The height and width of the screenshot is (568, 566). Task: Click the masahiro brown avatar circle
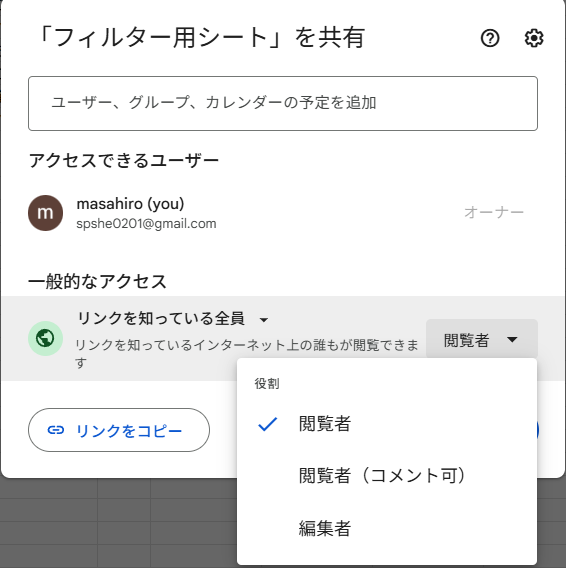pyautogui.click(x=45, y=213)
